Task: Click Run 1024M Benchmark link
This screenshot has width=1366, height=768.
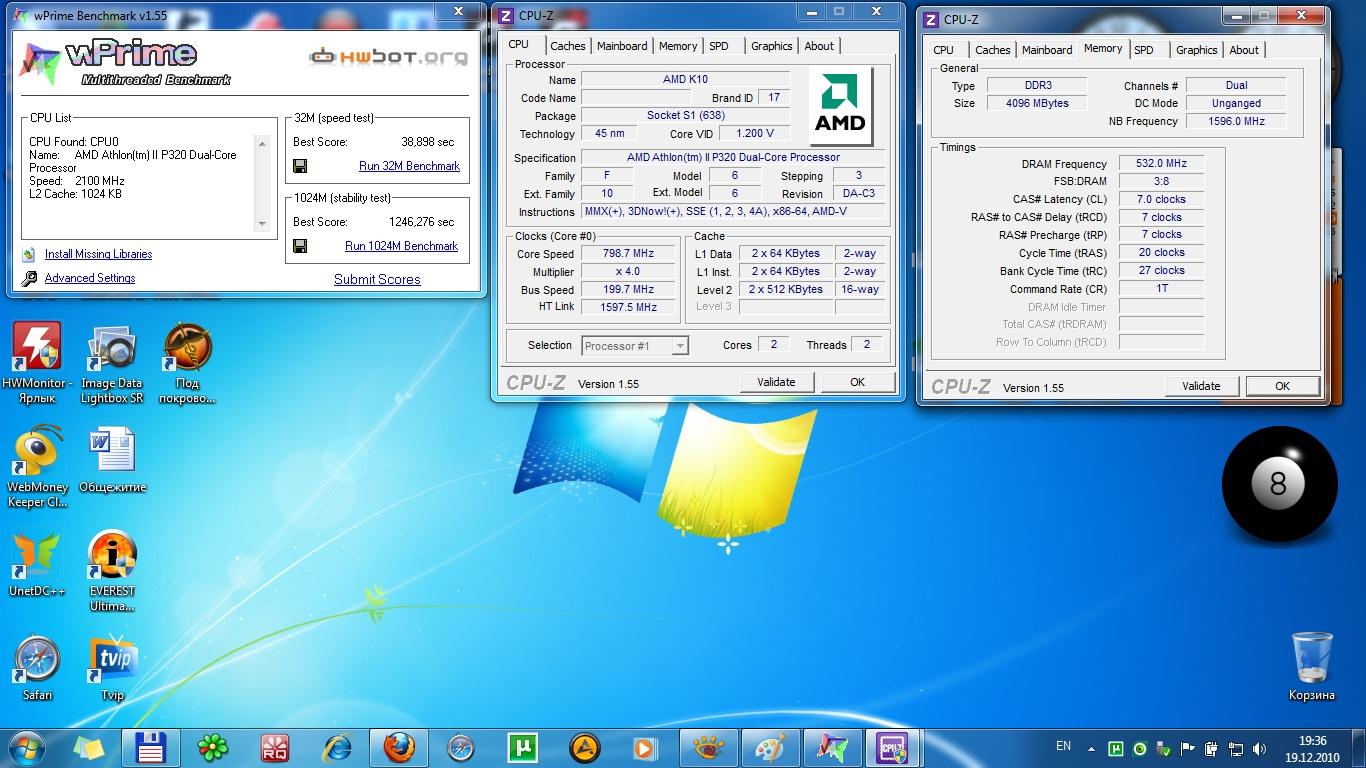Action: coord(401,246)
